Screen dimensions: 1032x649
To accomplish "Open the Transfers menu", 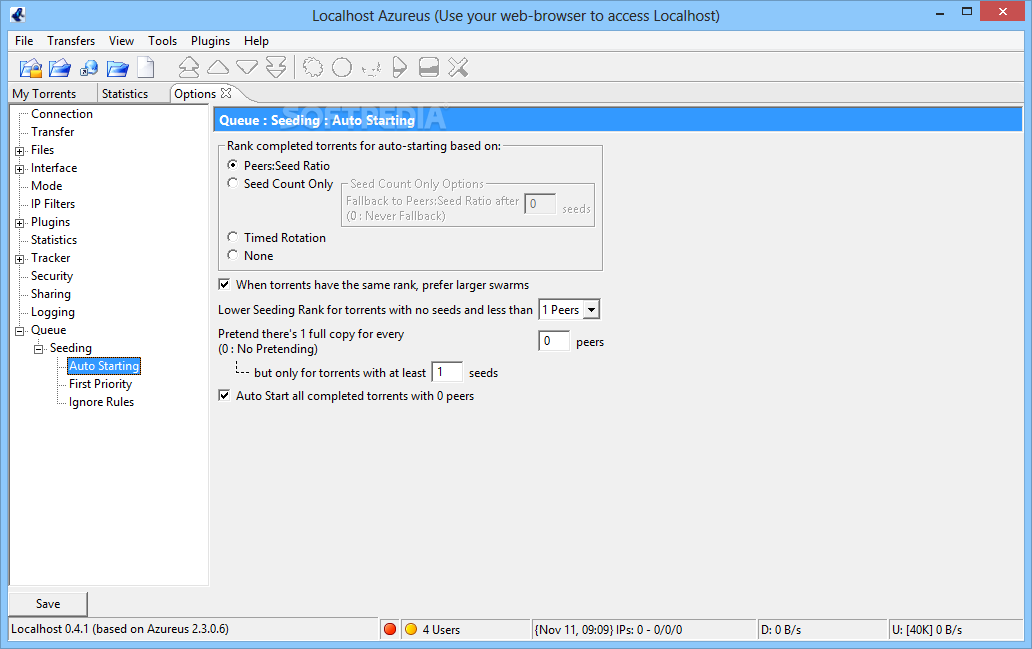I will 71,41.
